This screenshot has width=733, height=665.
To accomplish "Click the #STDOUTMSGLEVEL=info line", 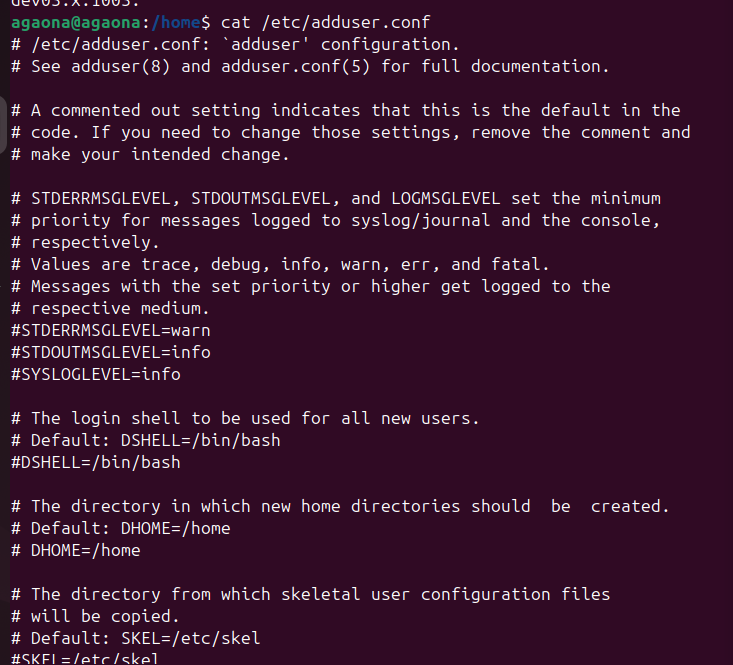I will tap(111, 352).
